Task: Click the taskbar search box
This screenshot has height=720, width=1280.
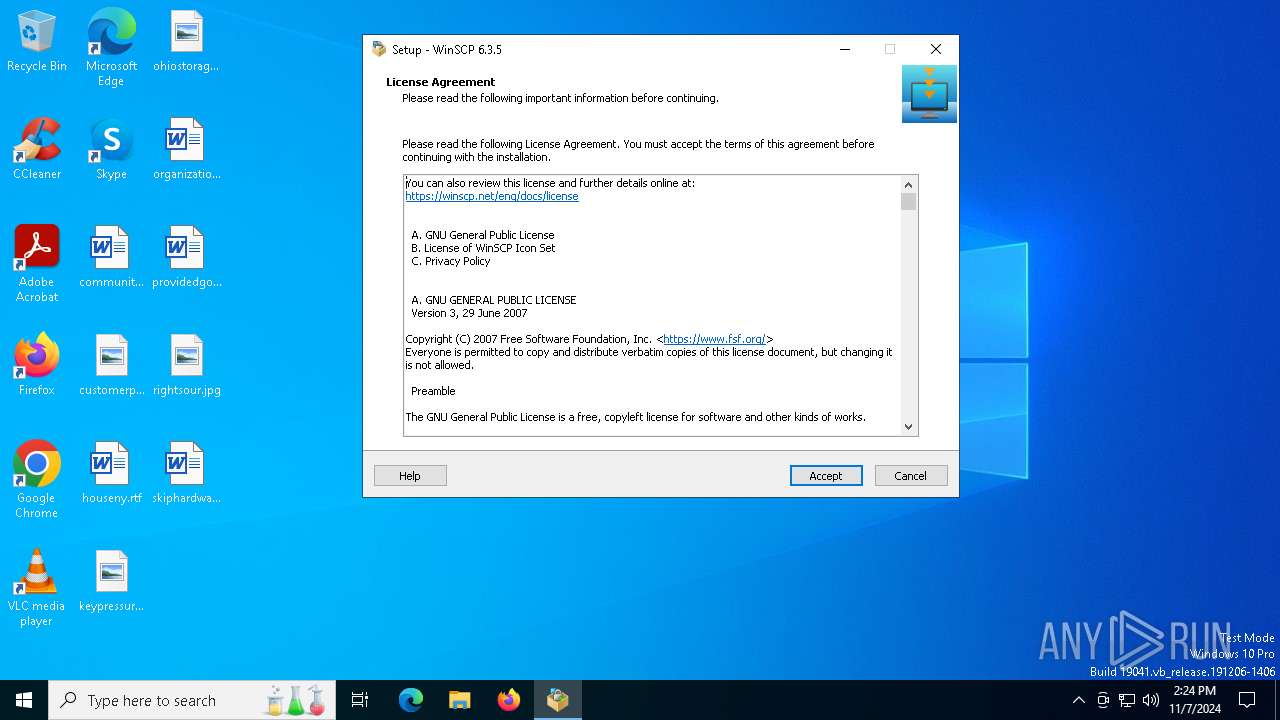Action: [193, 700]
